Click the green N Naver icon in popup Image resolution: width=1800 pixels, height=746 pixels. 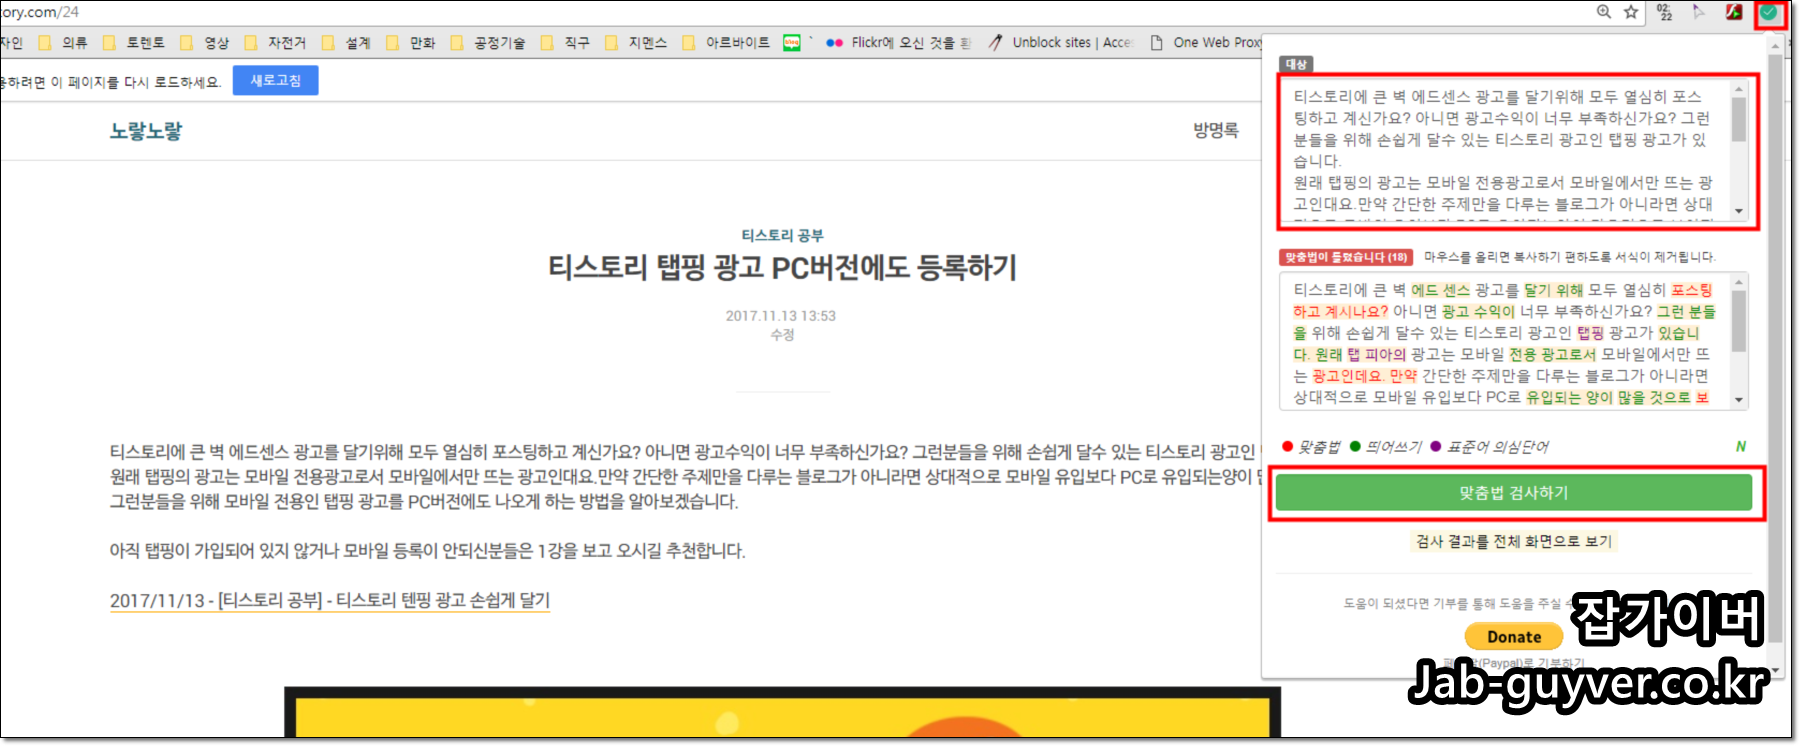click(1741, 447)
